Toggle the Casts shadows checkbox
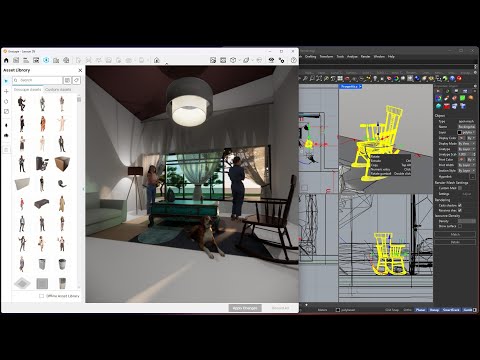The height and width of the screenshot is (360, 480). coord(460,205)
